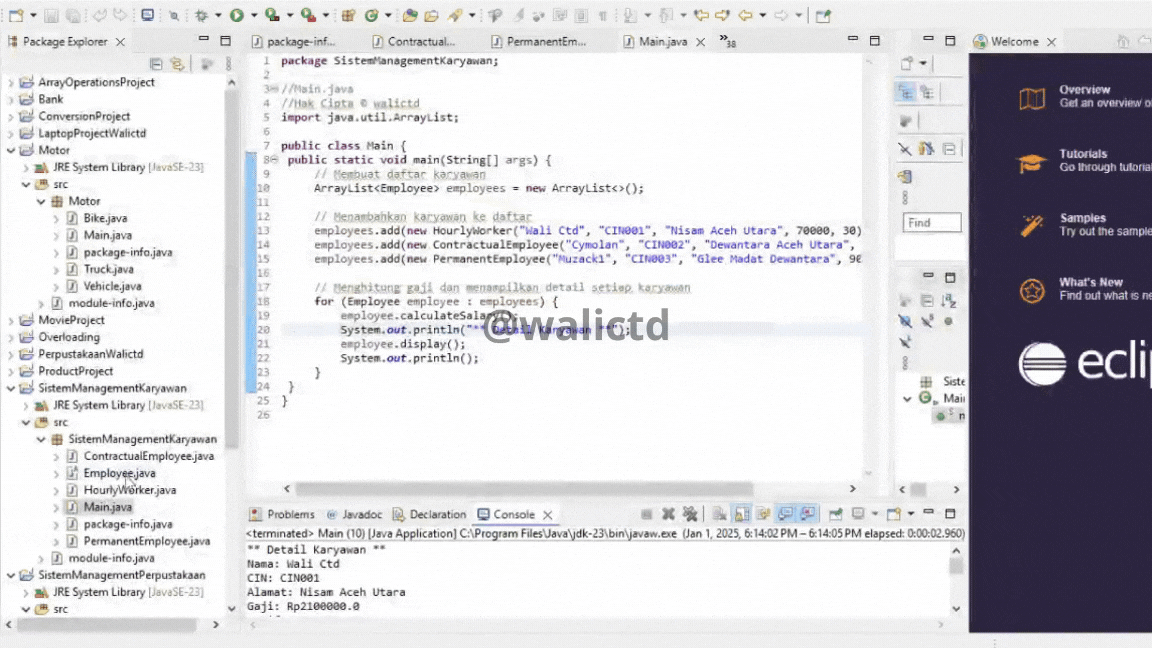Viewport: 1152px width, 648px height.
Task: Click Remove All Terminated Launches icon
Action: [x=690, y=514]
